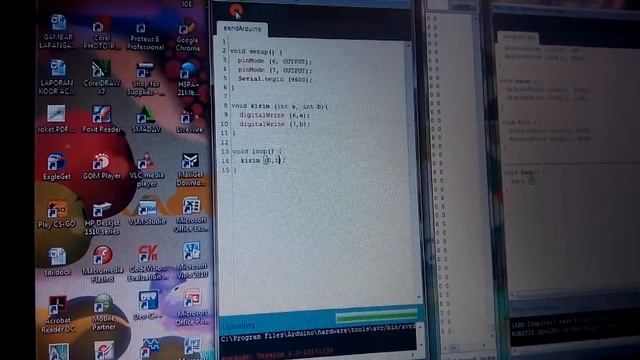The height and width of the screenshot is (360, 640).
Task: Open VLC media player shortcut
Action: (x=146, y=170)
